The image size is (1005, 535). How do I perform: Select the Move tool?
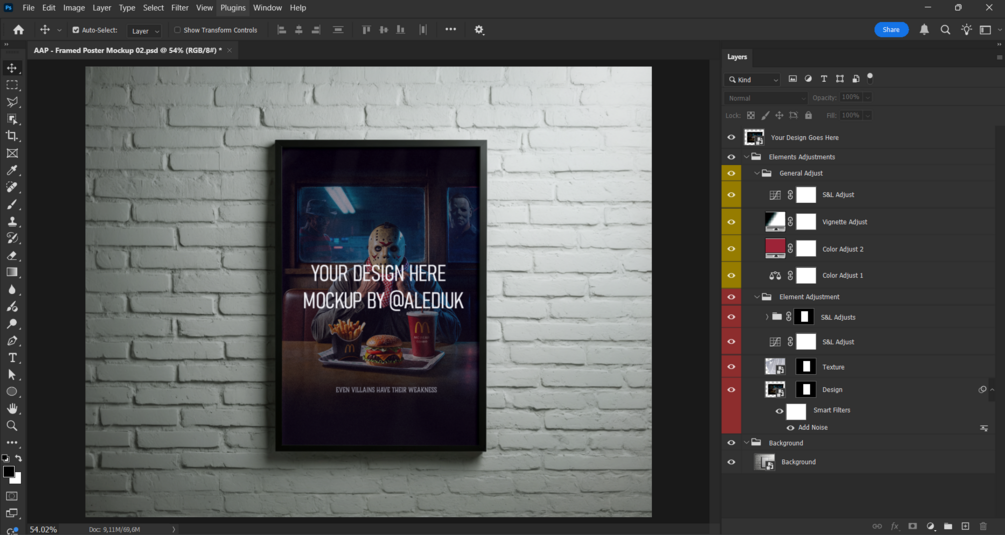click(x=12, y=68)
